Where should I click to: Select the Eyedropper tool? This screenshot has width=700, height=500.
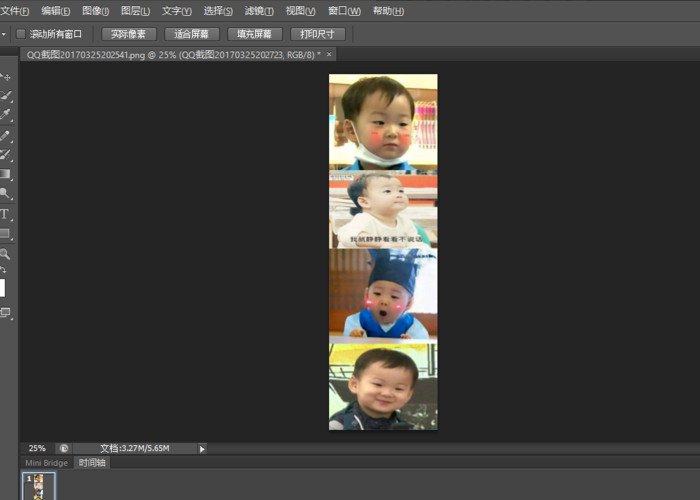pos(5,114)
